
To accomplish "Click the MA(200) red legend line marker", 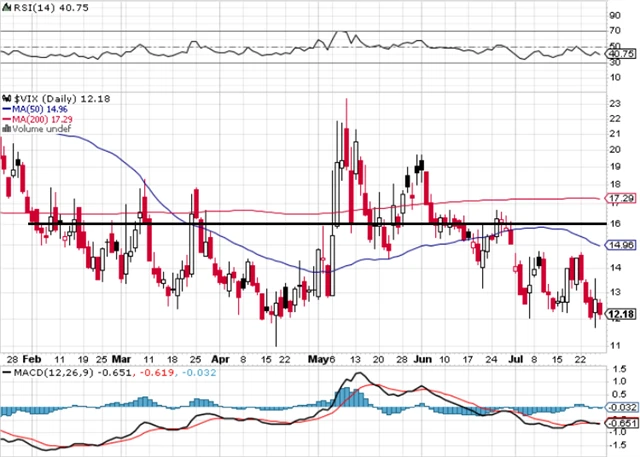I will pos(5,119).
